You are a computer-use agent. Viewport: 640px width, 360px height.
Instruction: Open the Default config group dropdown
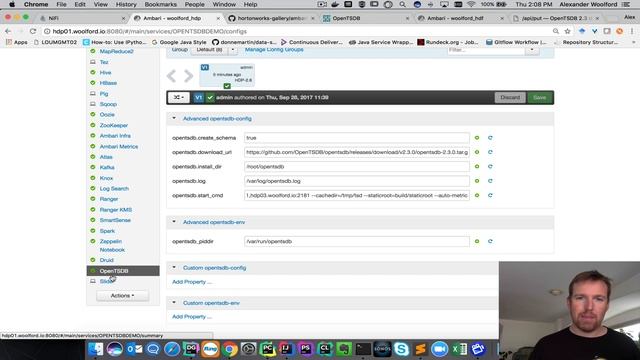(233, 50)
